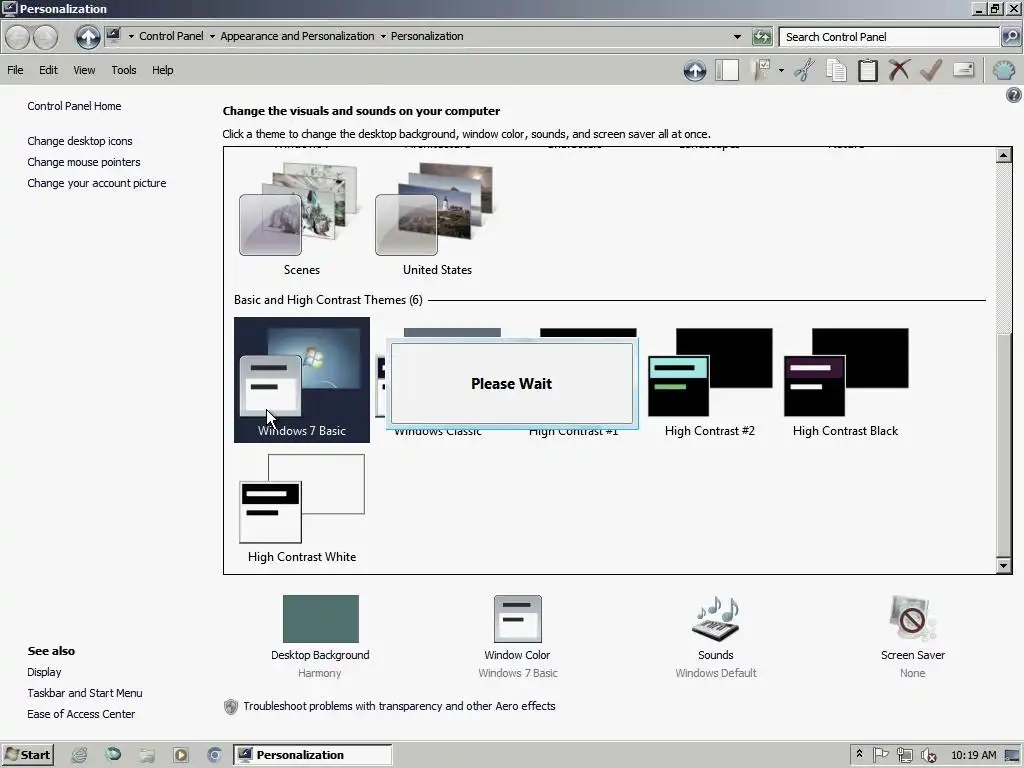Open dropdown arrow next to checklist icon

(781, 70)
